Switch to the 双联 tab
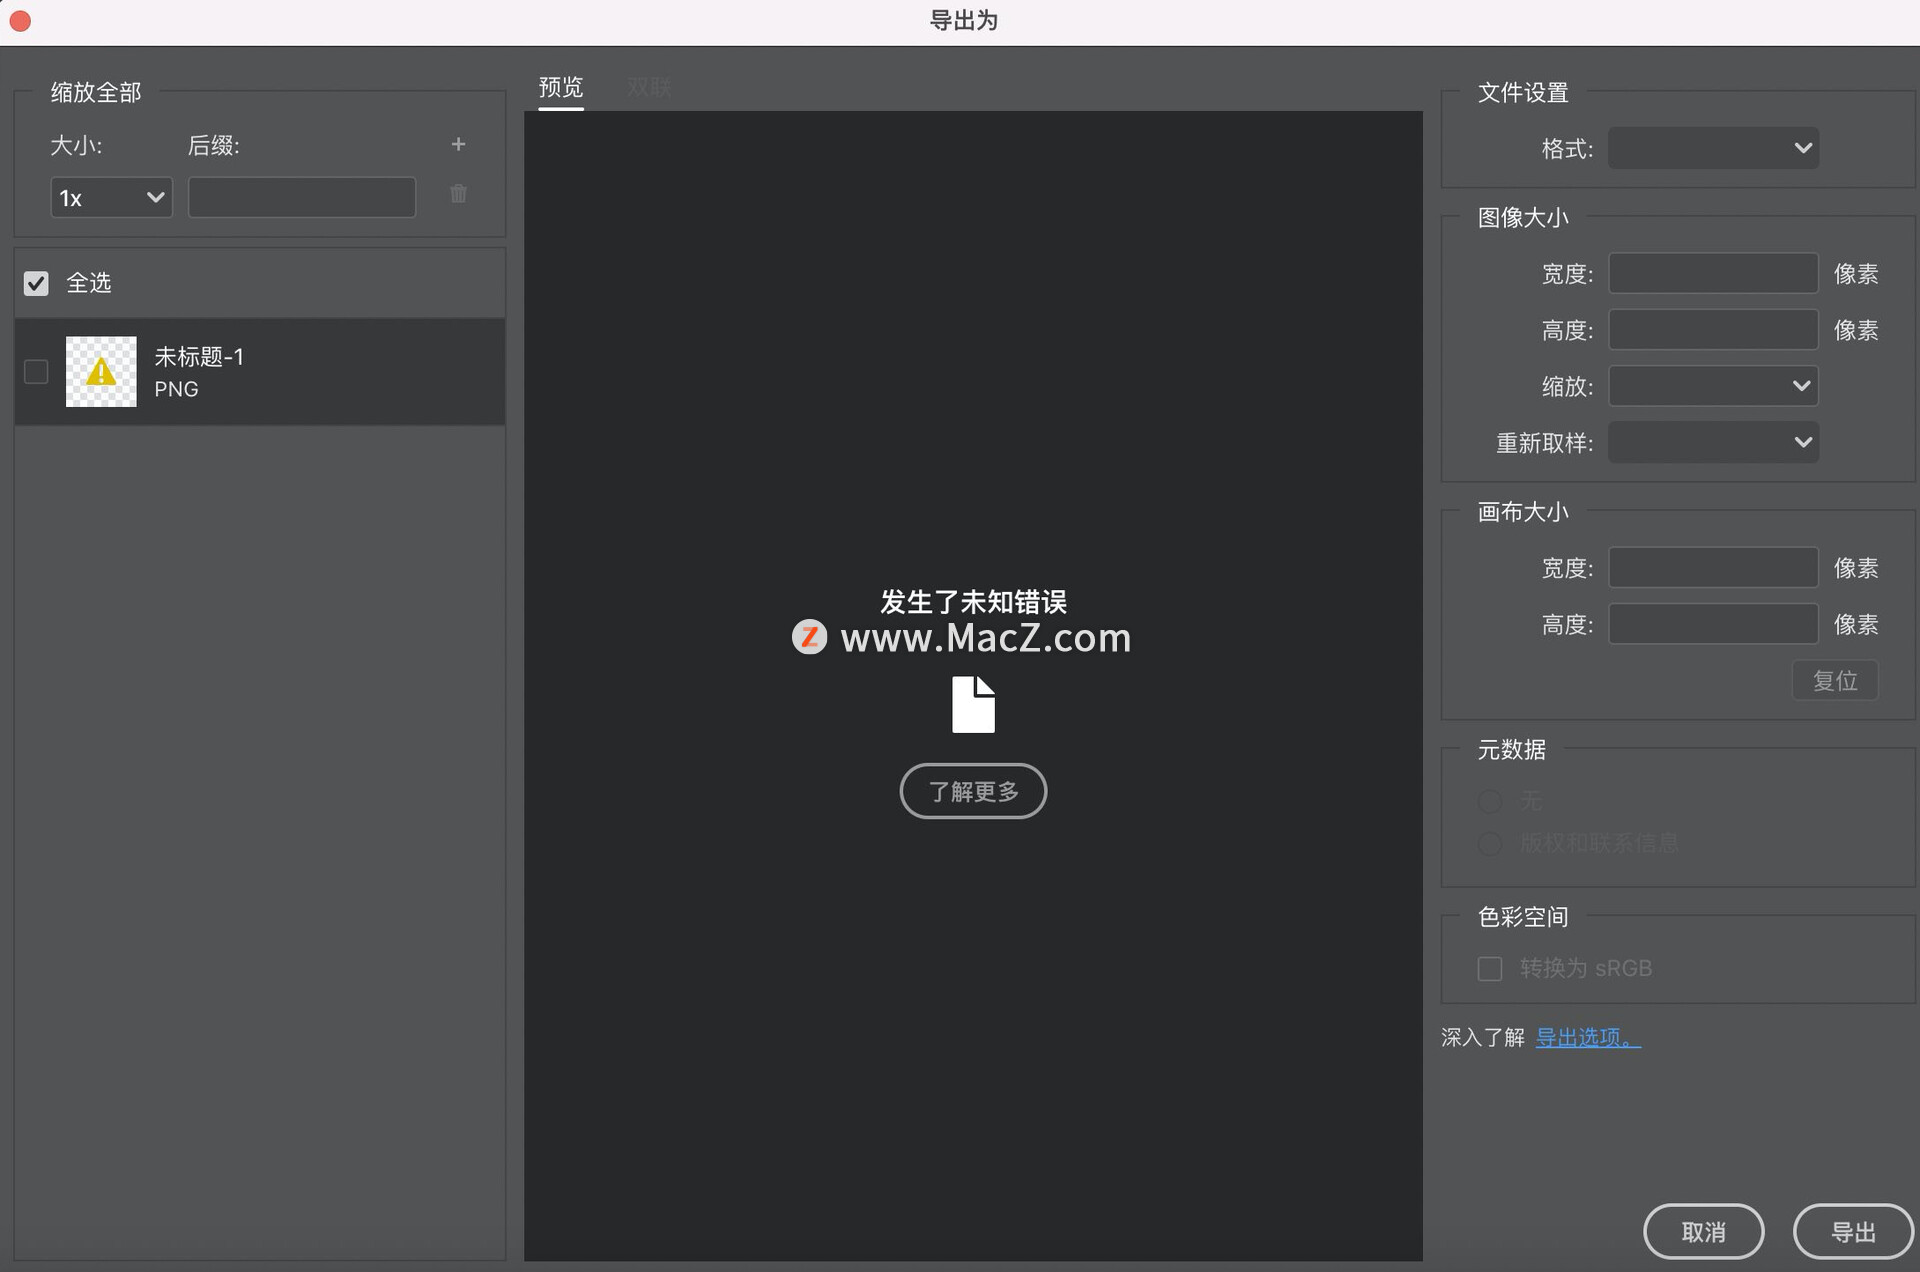This screenshot has height=1272, width=1920. coord(649,88)
